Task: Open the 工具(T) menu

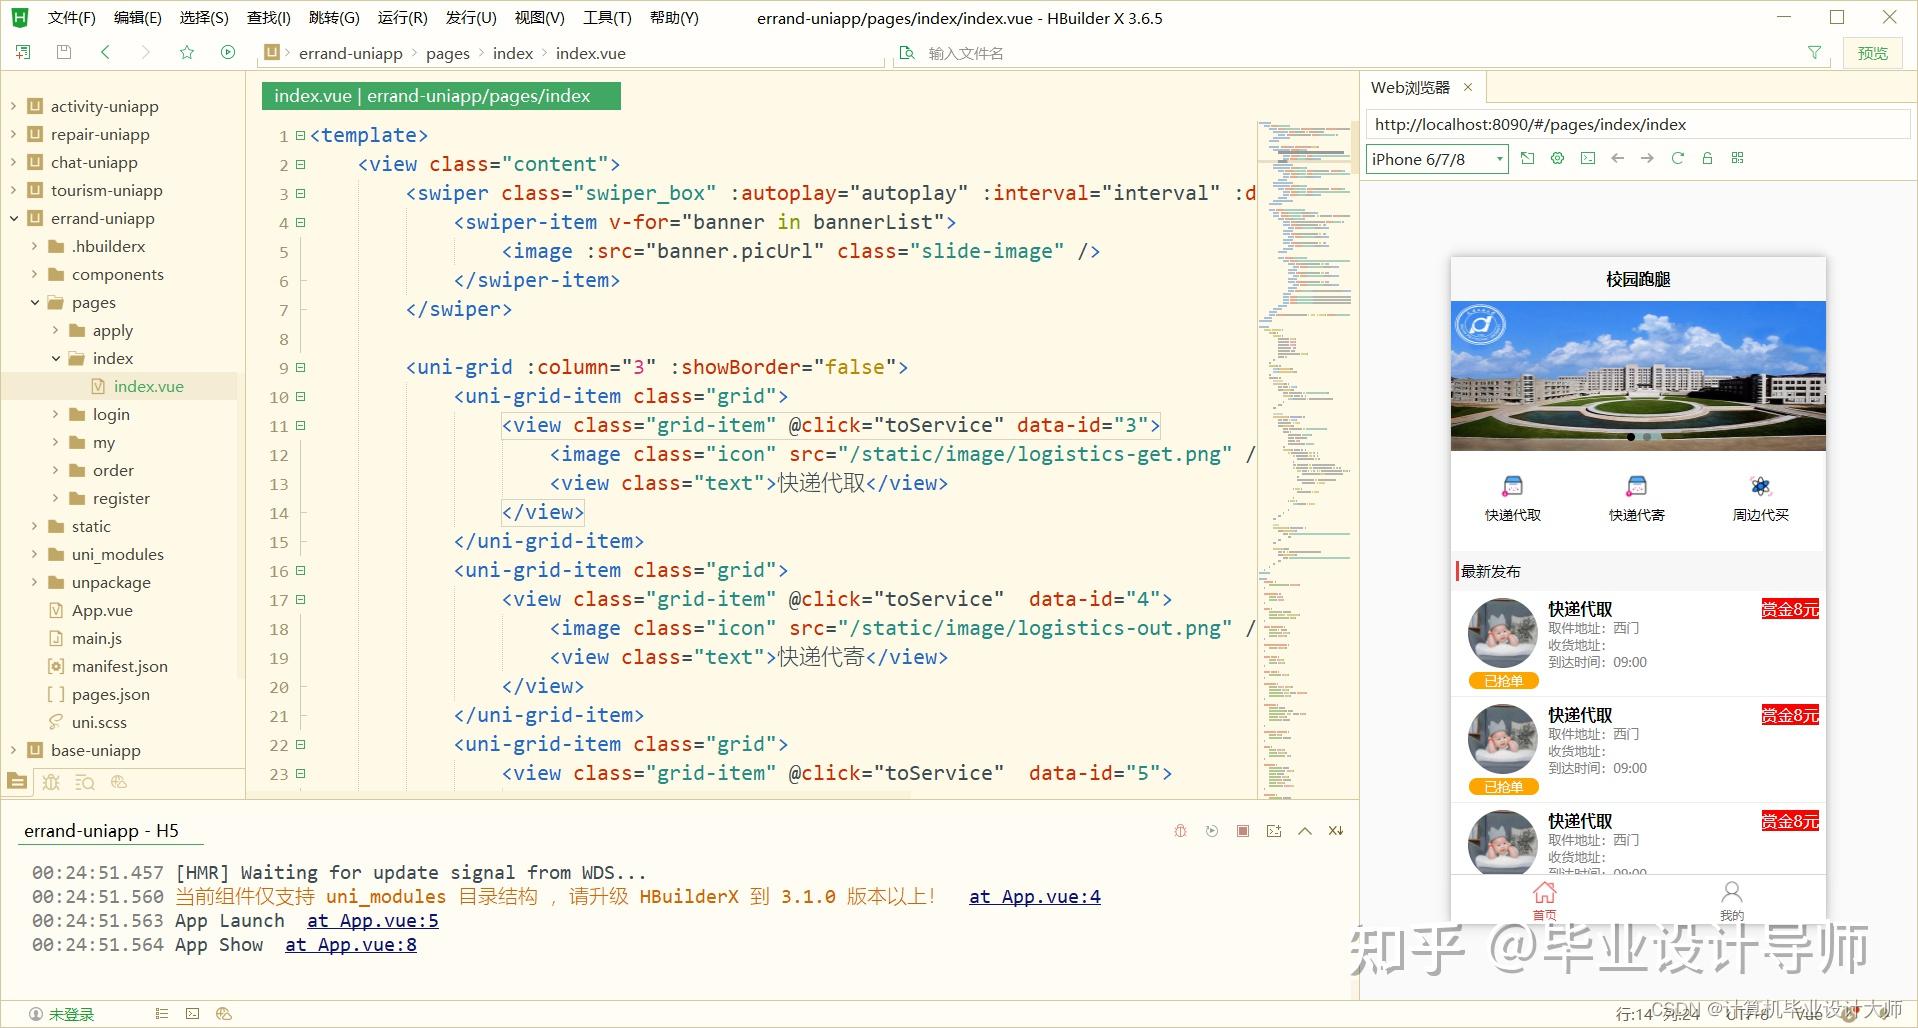Action: tap(607, 18)
